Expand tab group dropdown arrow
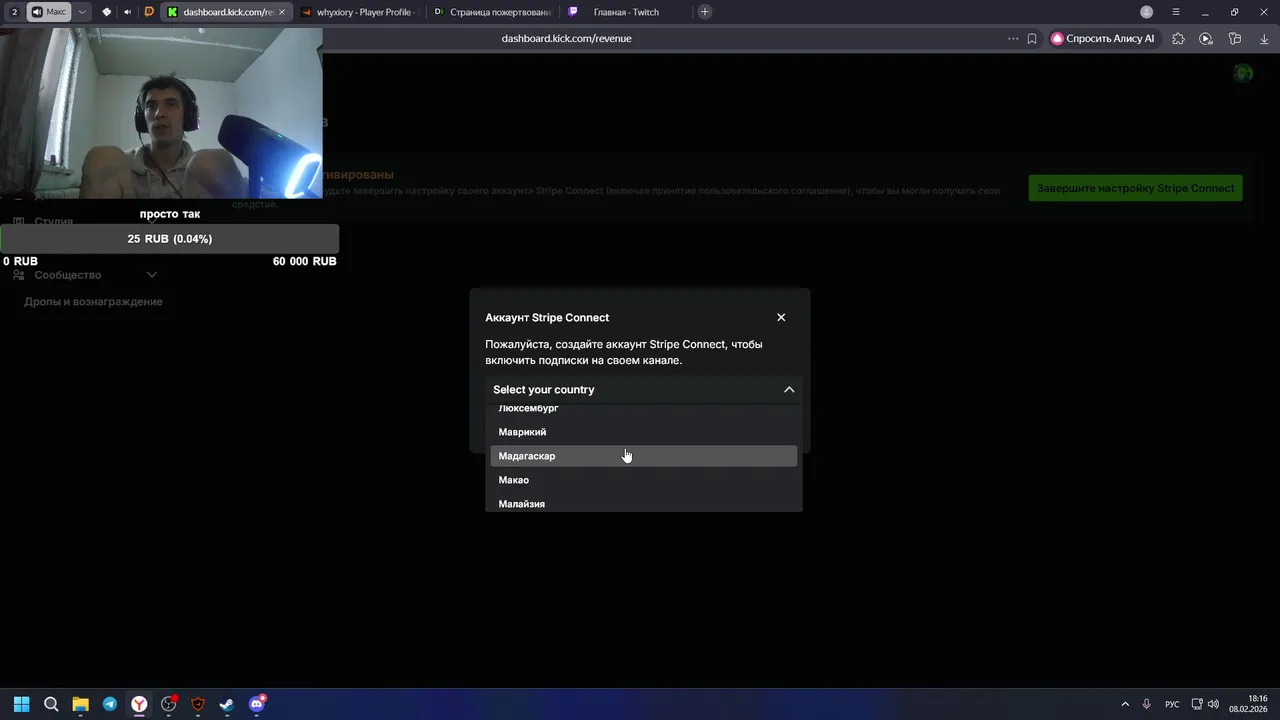The height and width of the screenshot is (720, 1280). coord(82,12)
